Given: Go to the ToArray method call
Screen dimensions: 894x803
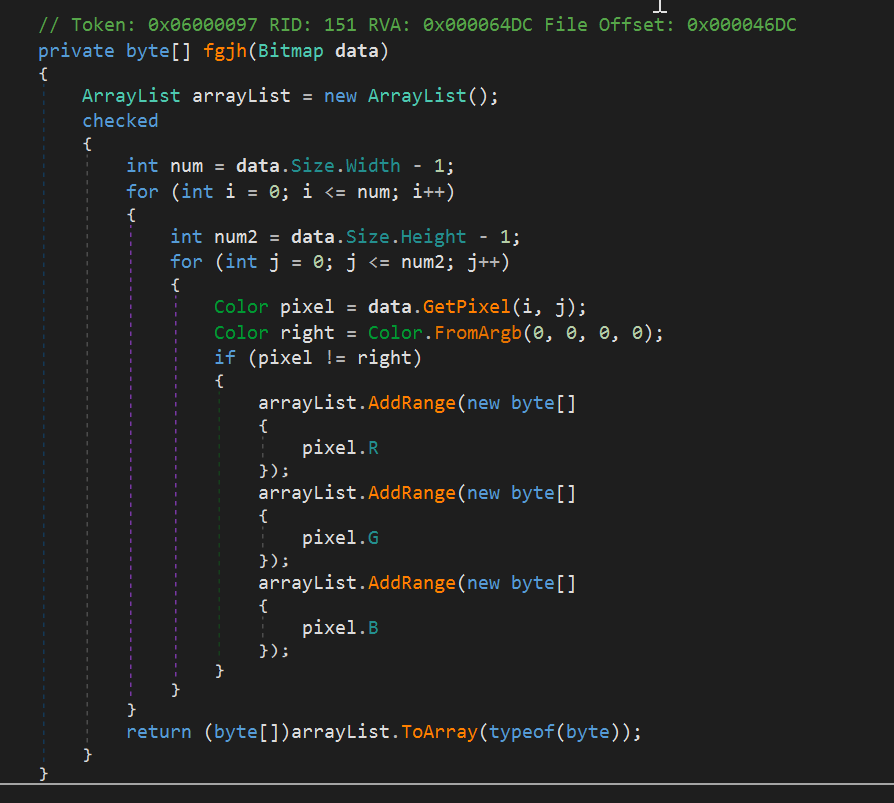Looking at the screenshot, I should pos(439,732).
